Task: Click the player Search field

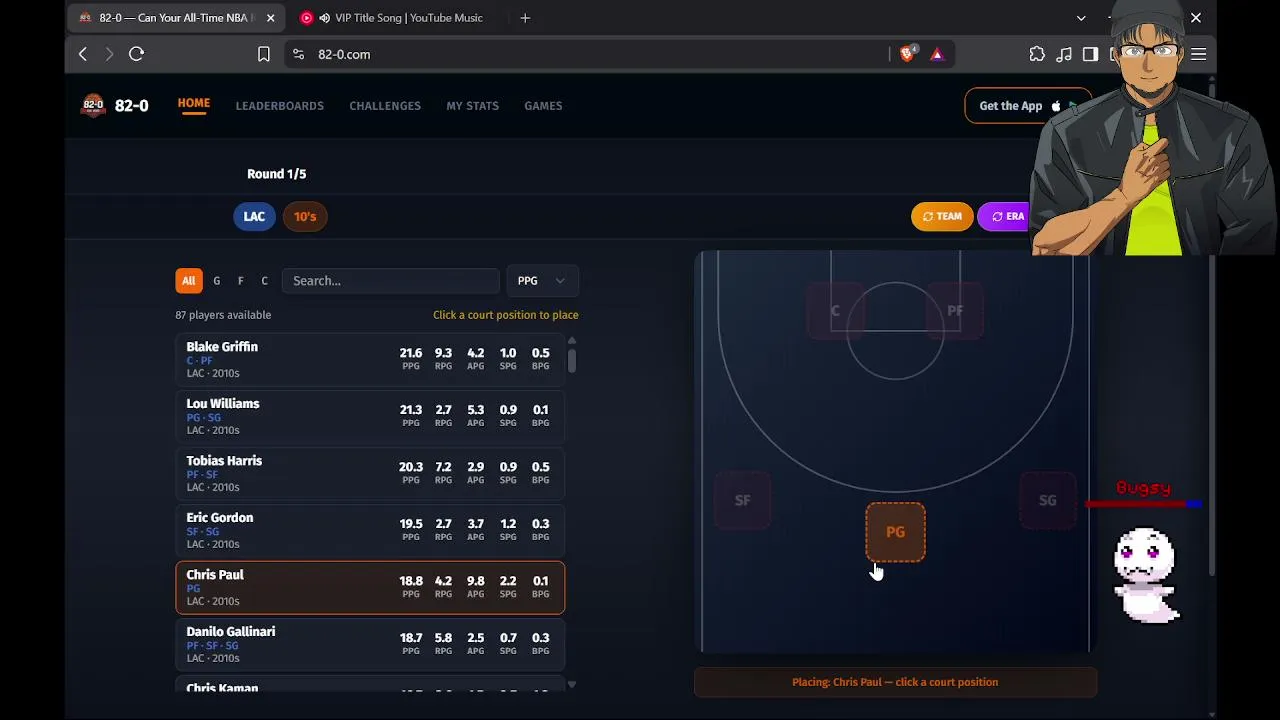Action: click(x=390, y=281)
